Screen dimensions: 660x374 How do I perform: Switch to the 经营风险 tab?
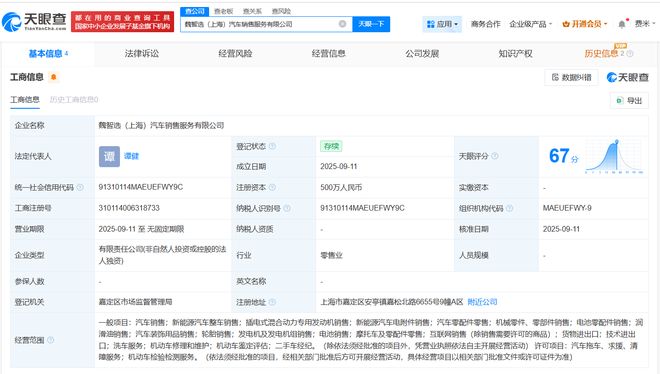point(235,54)
